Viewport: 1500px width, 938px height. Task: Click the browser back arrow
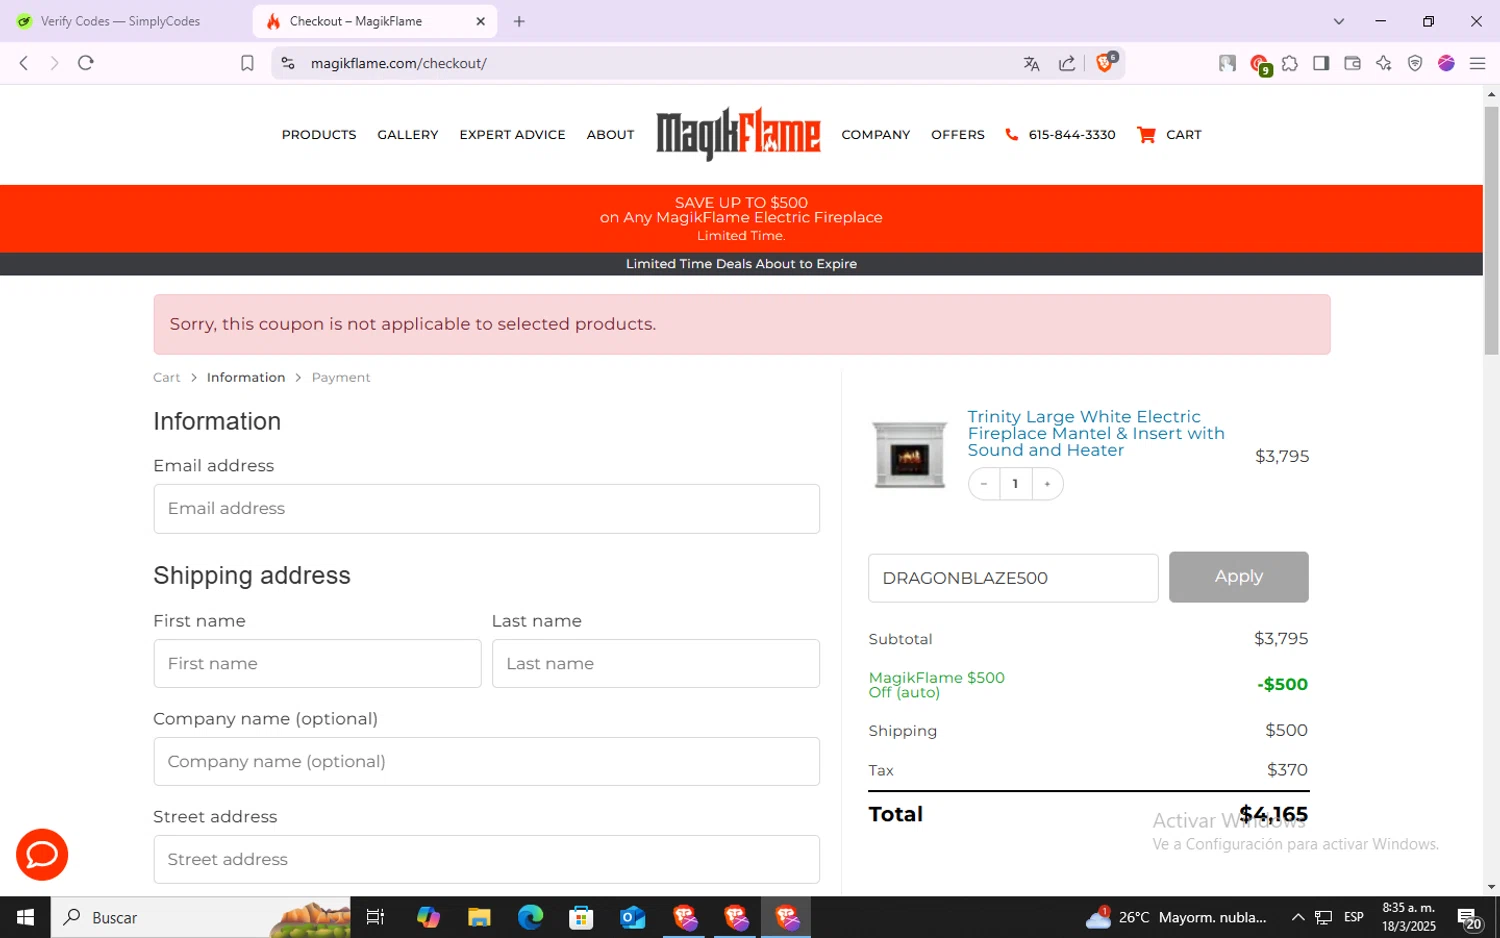point(24,63)
